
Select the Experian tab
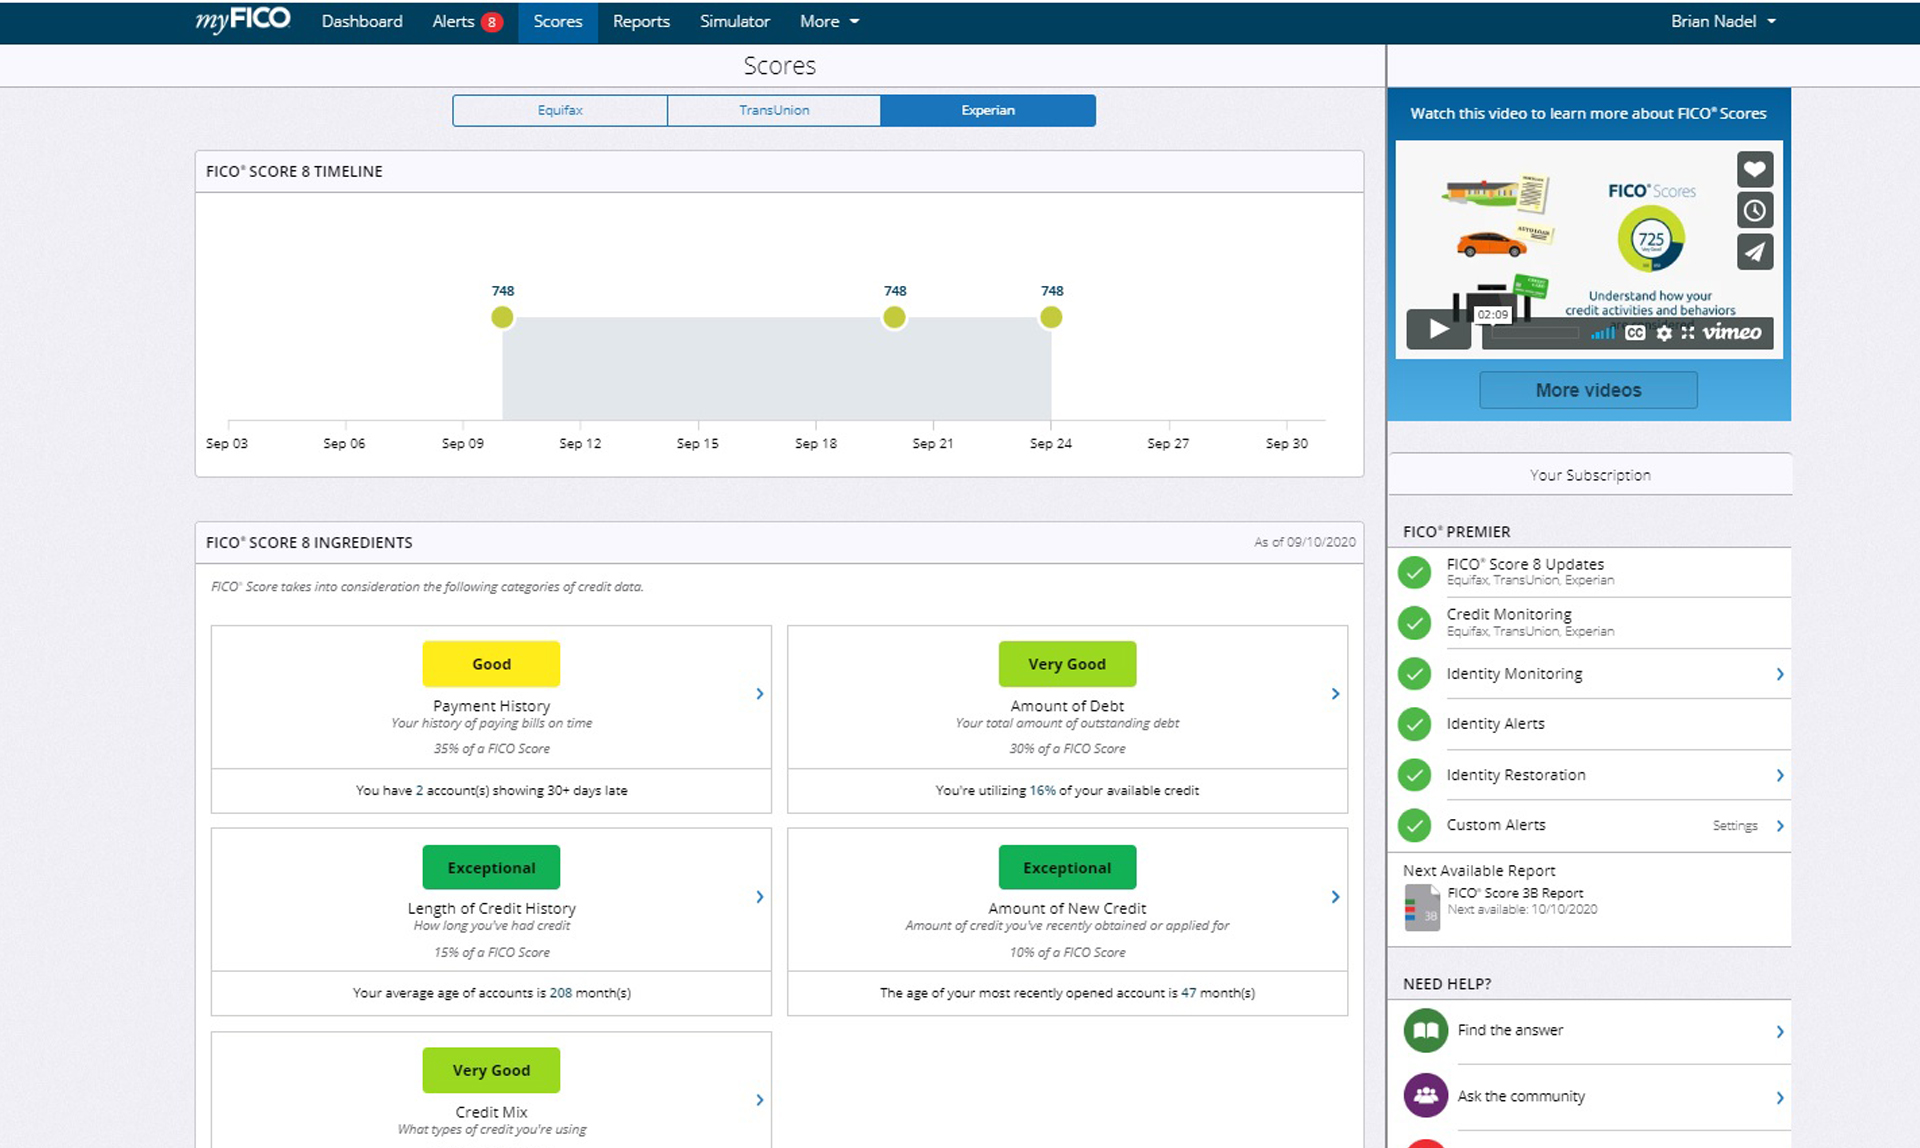[988, 110]
